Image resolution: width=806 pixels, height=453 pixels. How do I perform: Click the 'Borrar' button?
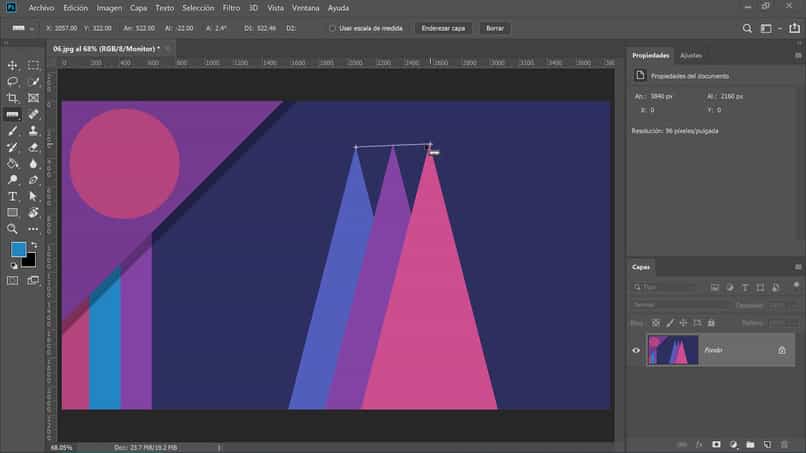point(494,28)
